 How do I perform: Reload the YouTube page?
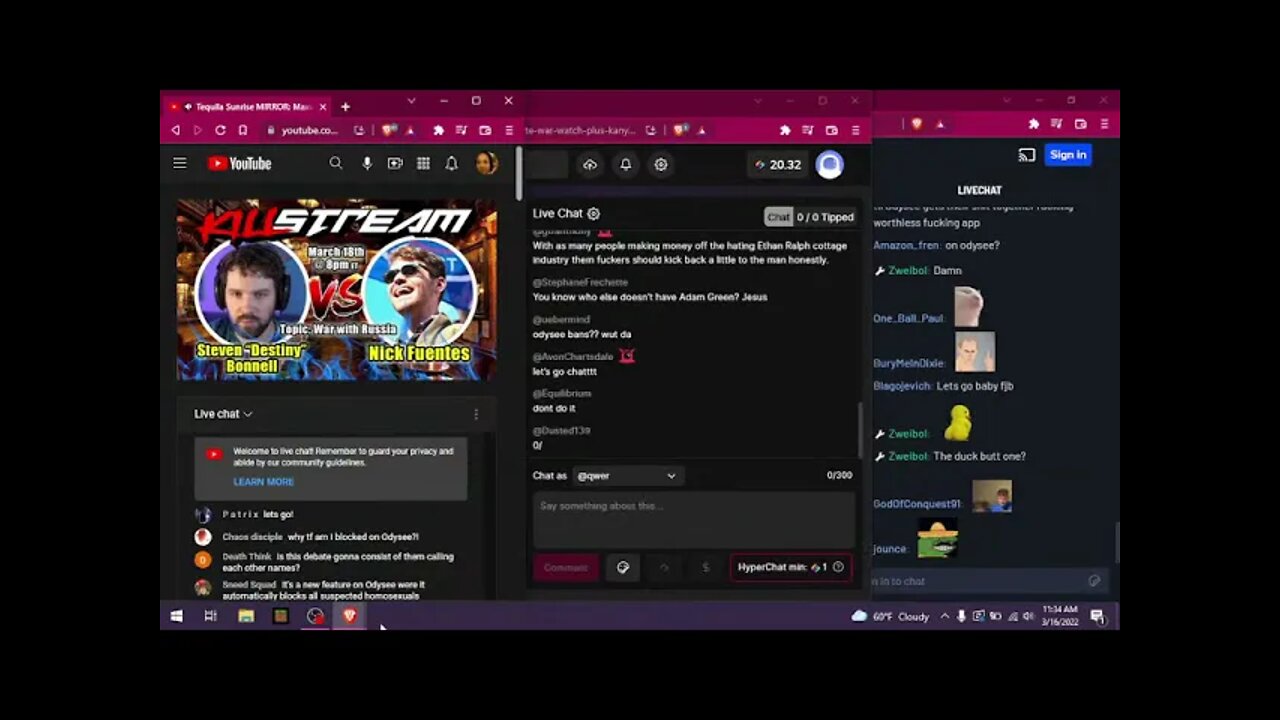(220, 130)
